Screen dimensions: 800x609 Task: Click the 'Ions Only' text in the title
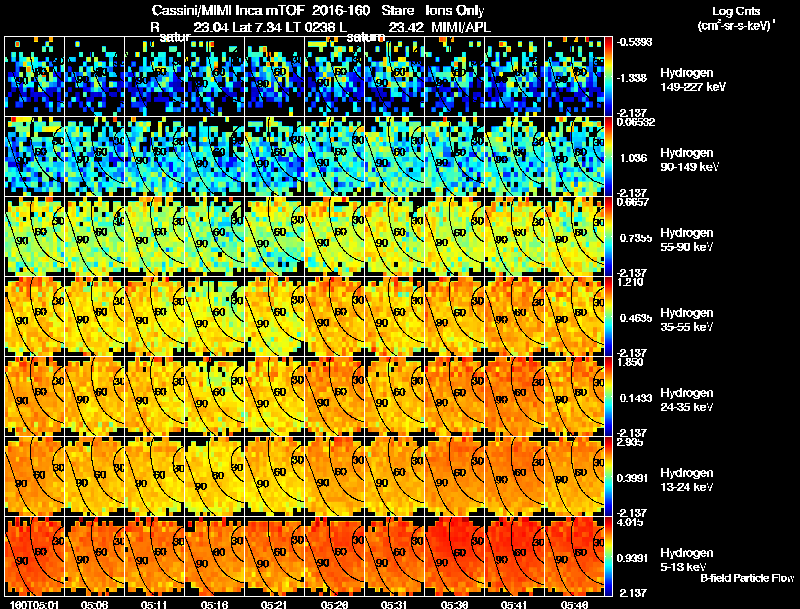(455, 10)
